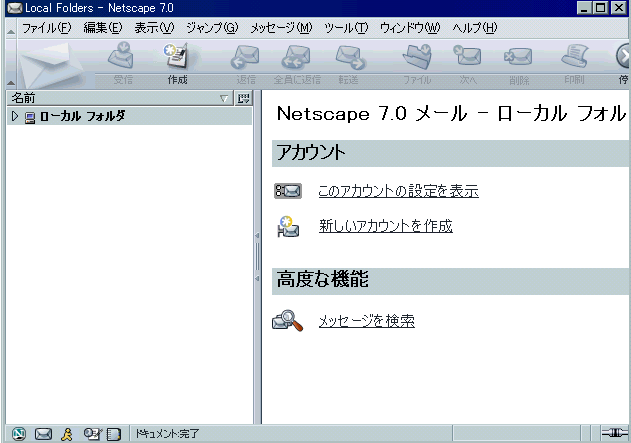Open the ツール(T) menu
Viewport: 631px width, 443px height.
(x=346, y=28)
